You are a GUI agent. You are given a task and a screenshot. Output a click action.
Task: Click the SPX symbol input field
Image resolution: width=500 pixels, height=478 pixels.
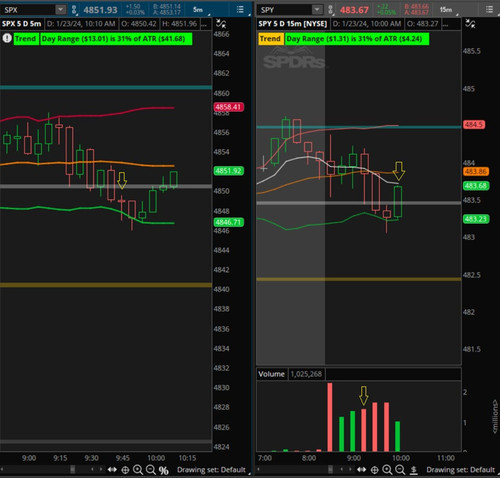tap(28, 10)
